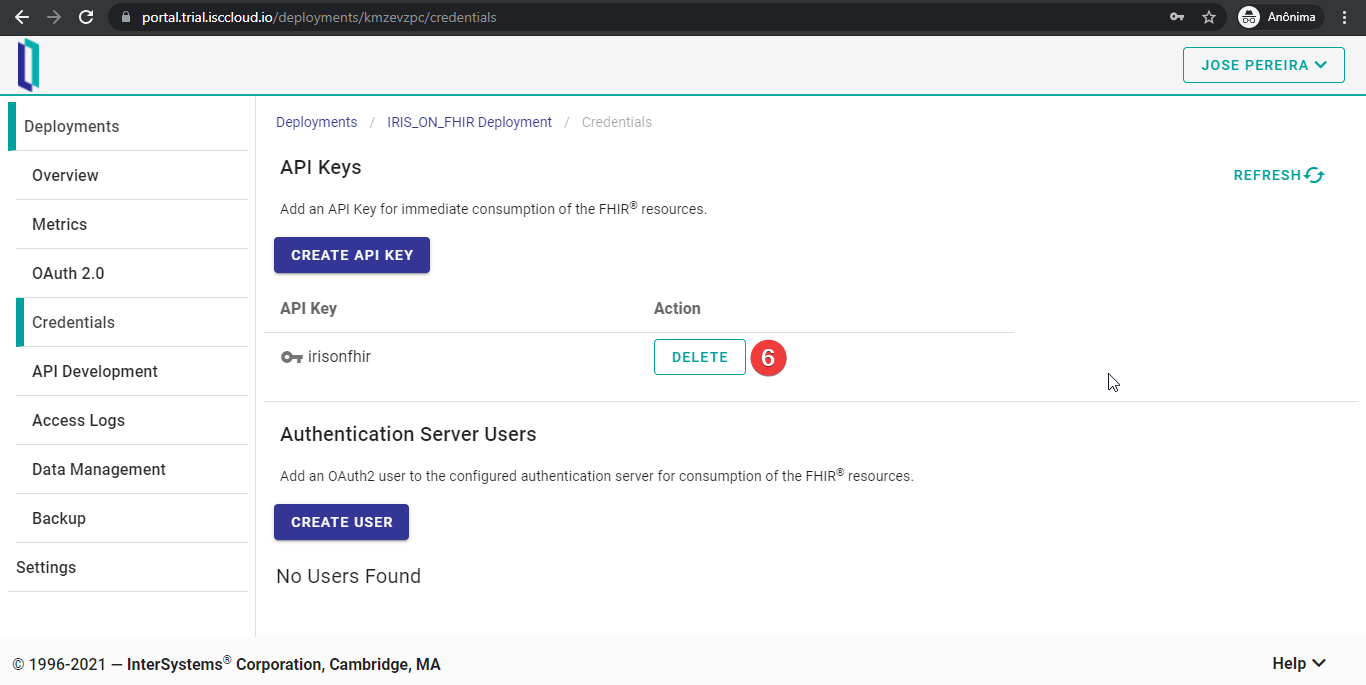Select Deployments in the sidebar
The image size is (1366, 685).
coord(128,126)
